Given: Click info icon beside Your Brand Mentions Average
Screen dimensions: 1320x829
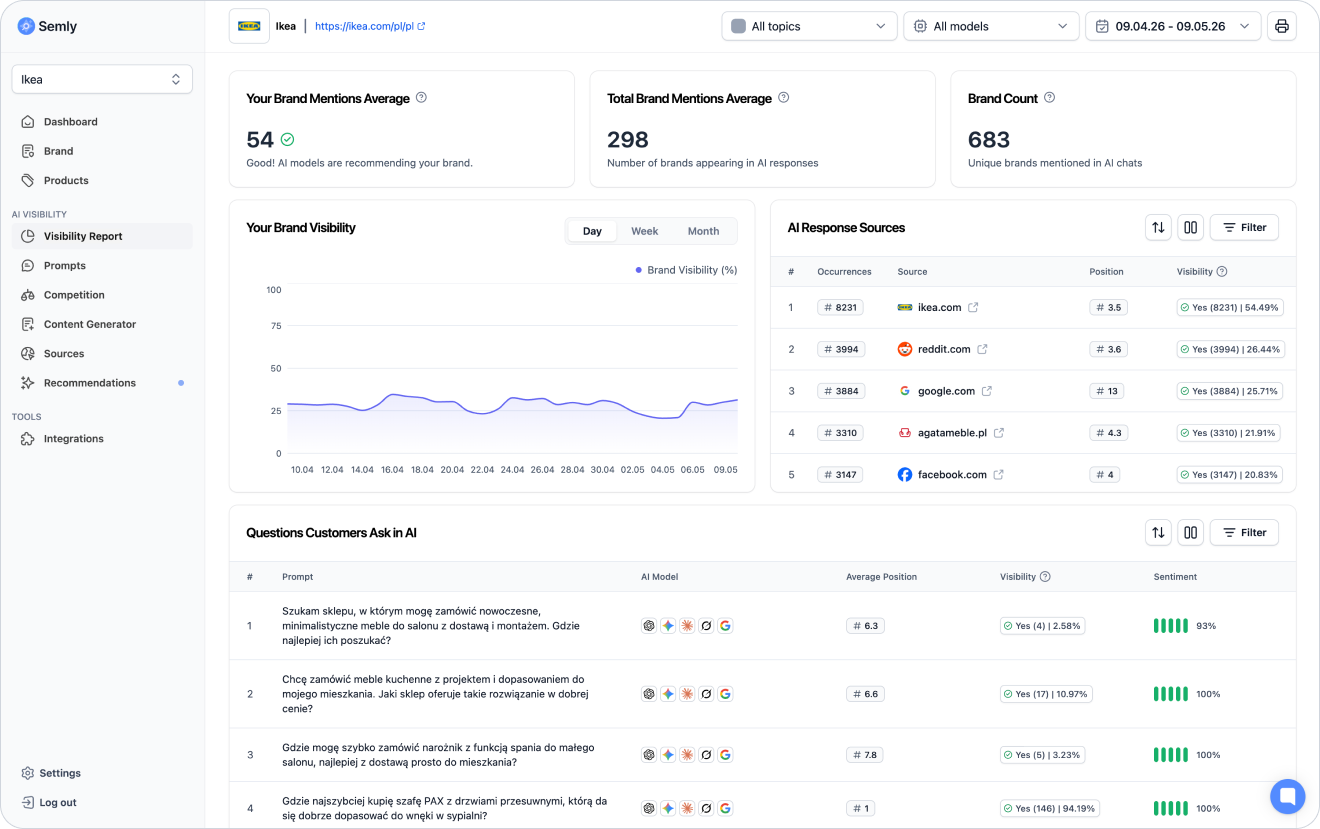Looking at the screenshot, I should pyautogui.click(x=421, y=98).
